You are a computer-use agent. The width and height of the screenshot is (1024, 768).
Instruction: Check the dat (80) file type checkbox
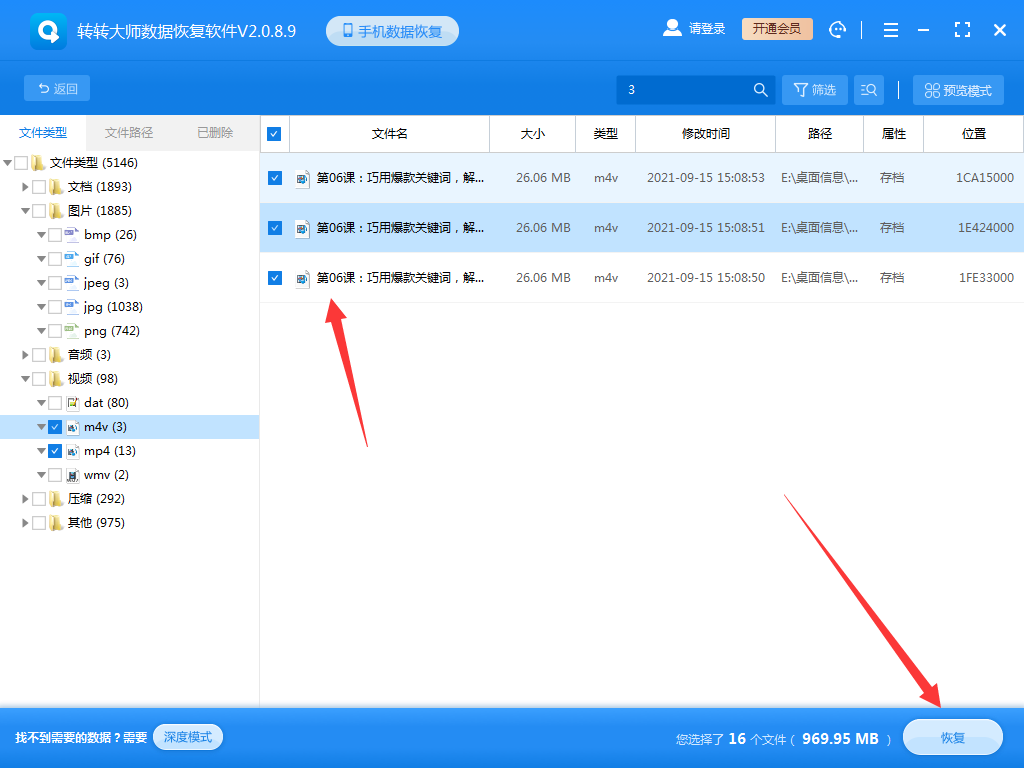(x=56, y=402)
